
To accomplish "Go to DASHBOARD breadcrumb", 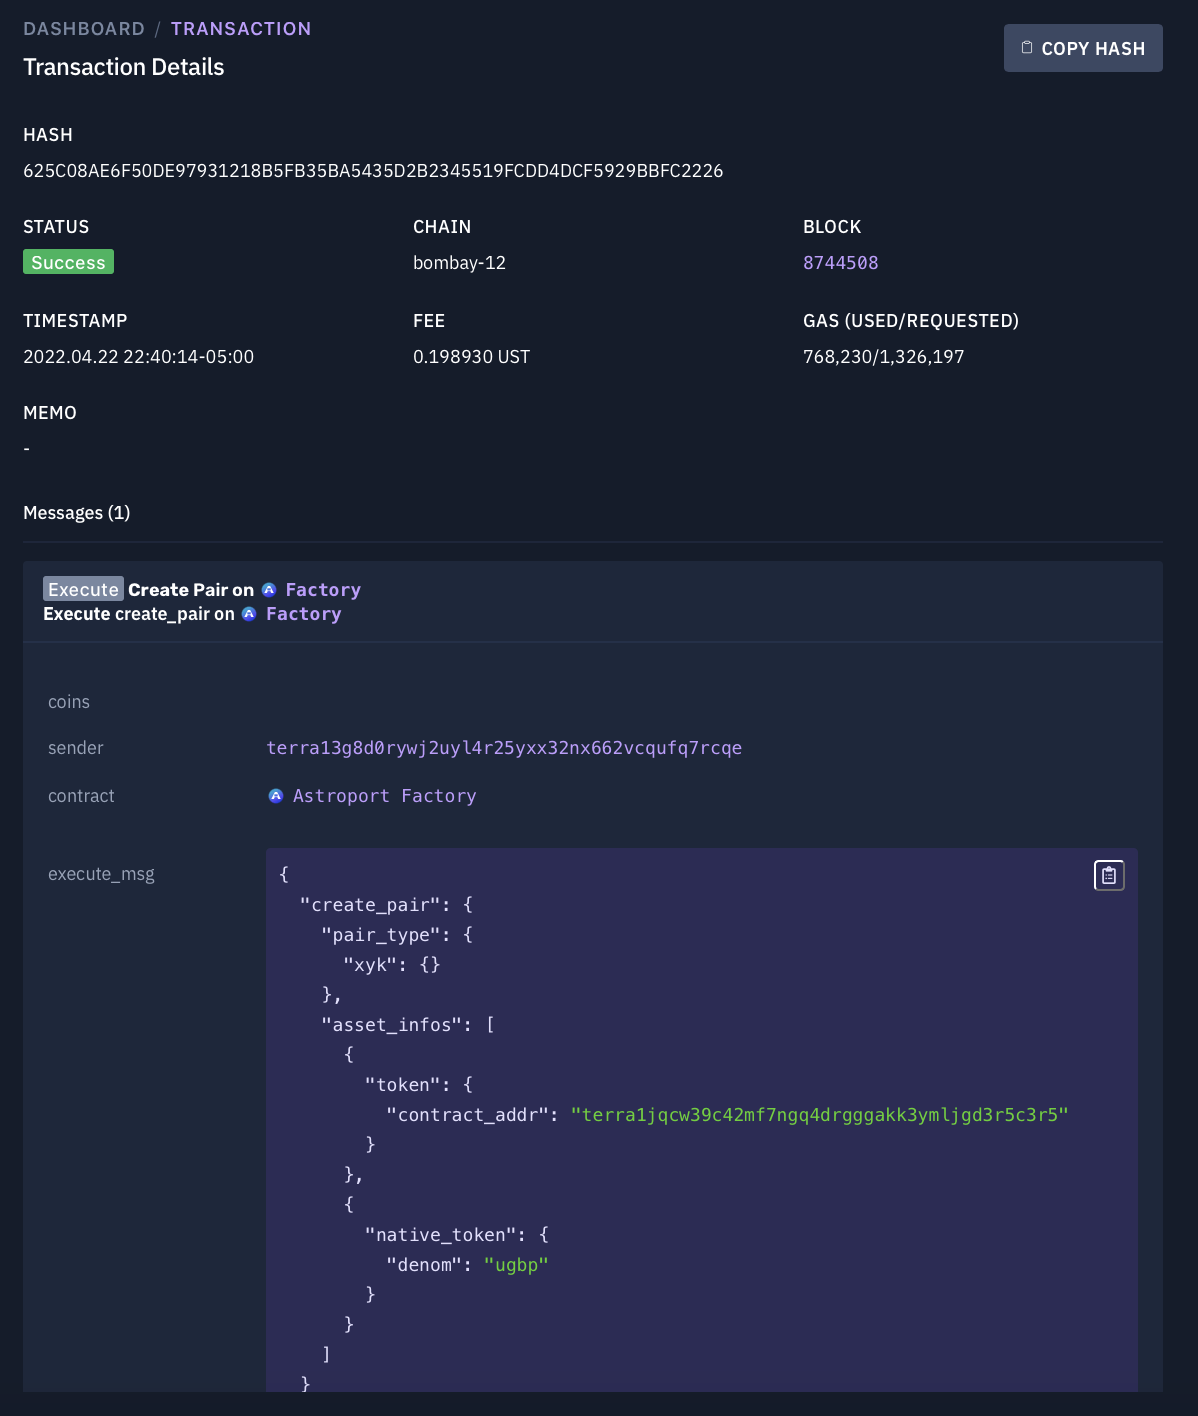I will tap(84, 29).
